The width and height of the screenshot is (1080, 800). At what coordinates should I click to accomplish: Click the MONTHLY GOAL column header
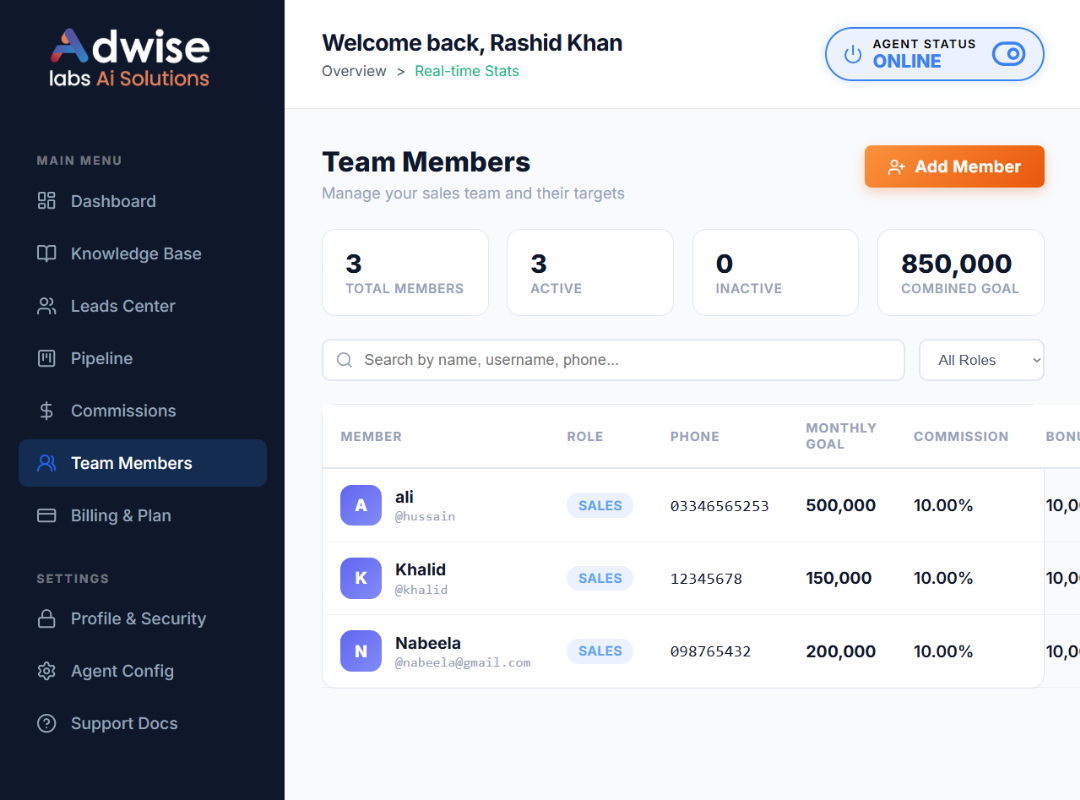841,436
